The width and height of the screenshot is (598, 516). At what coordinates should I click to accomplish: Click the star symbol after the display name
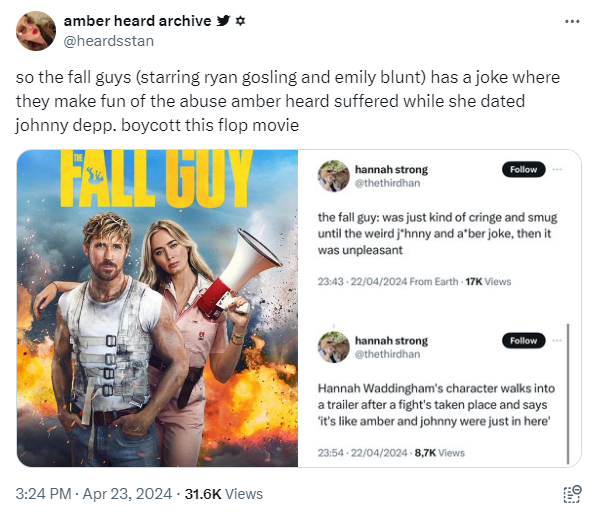click(240, 21)
